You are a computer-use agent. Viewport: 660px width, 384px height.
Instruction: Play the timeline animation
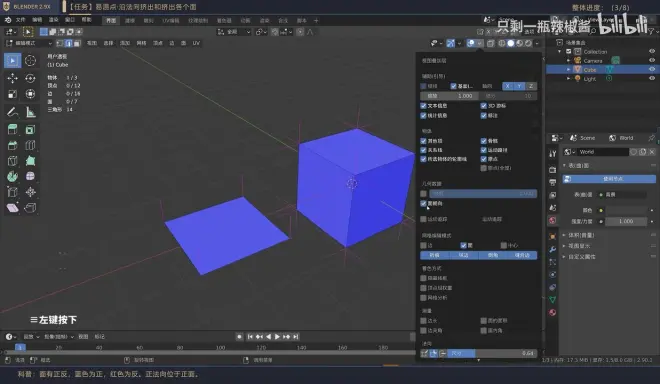277,336
